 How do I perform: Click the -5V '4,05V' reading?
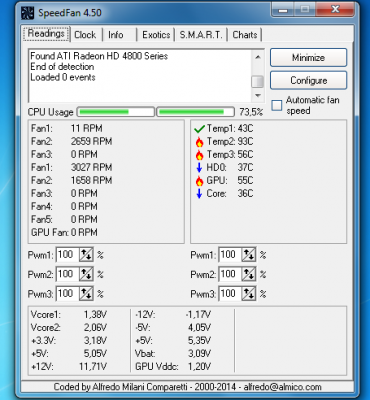click(199, 328)
